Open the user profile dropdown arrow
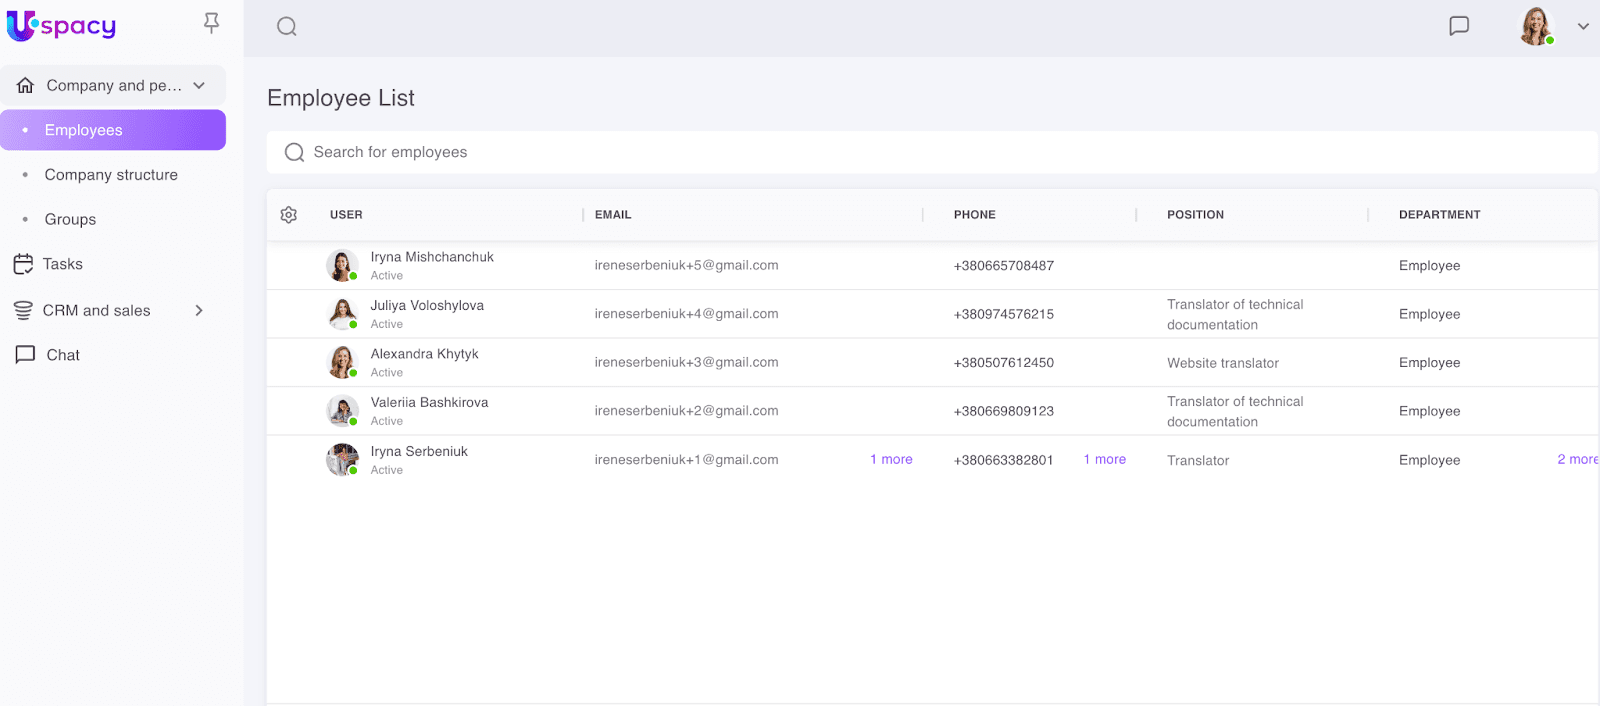 (x=1583, y=27)
